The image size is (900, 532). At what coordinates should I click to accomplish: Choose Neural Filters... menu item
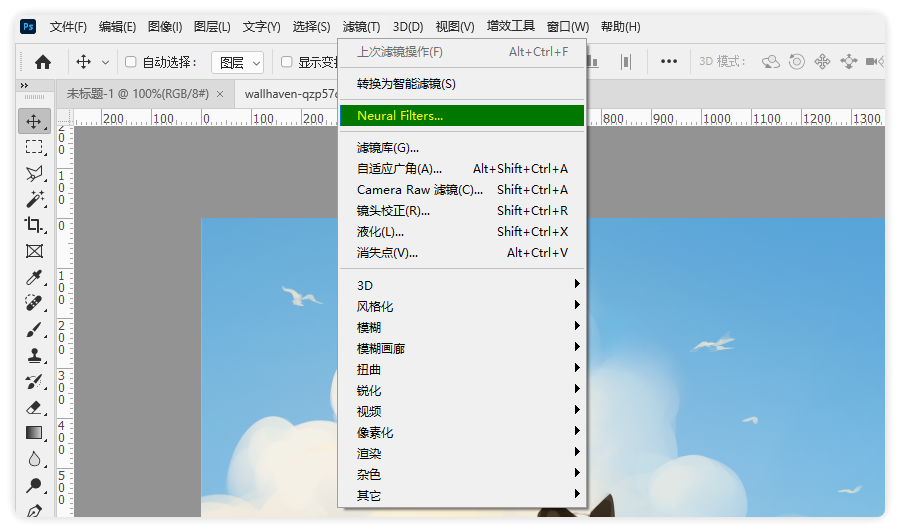coord(461,115)
